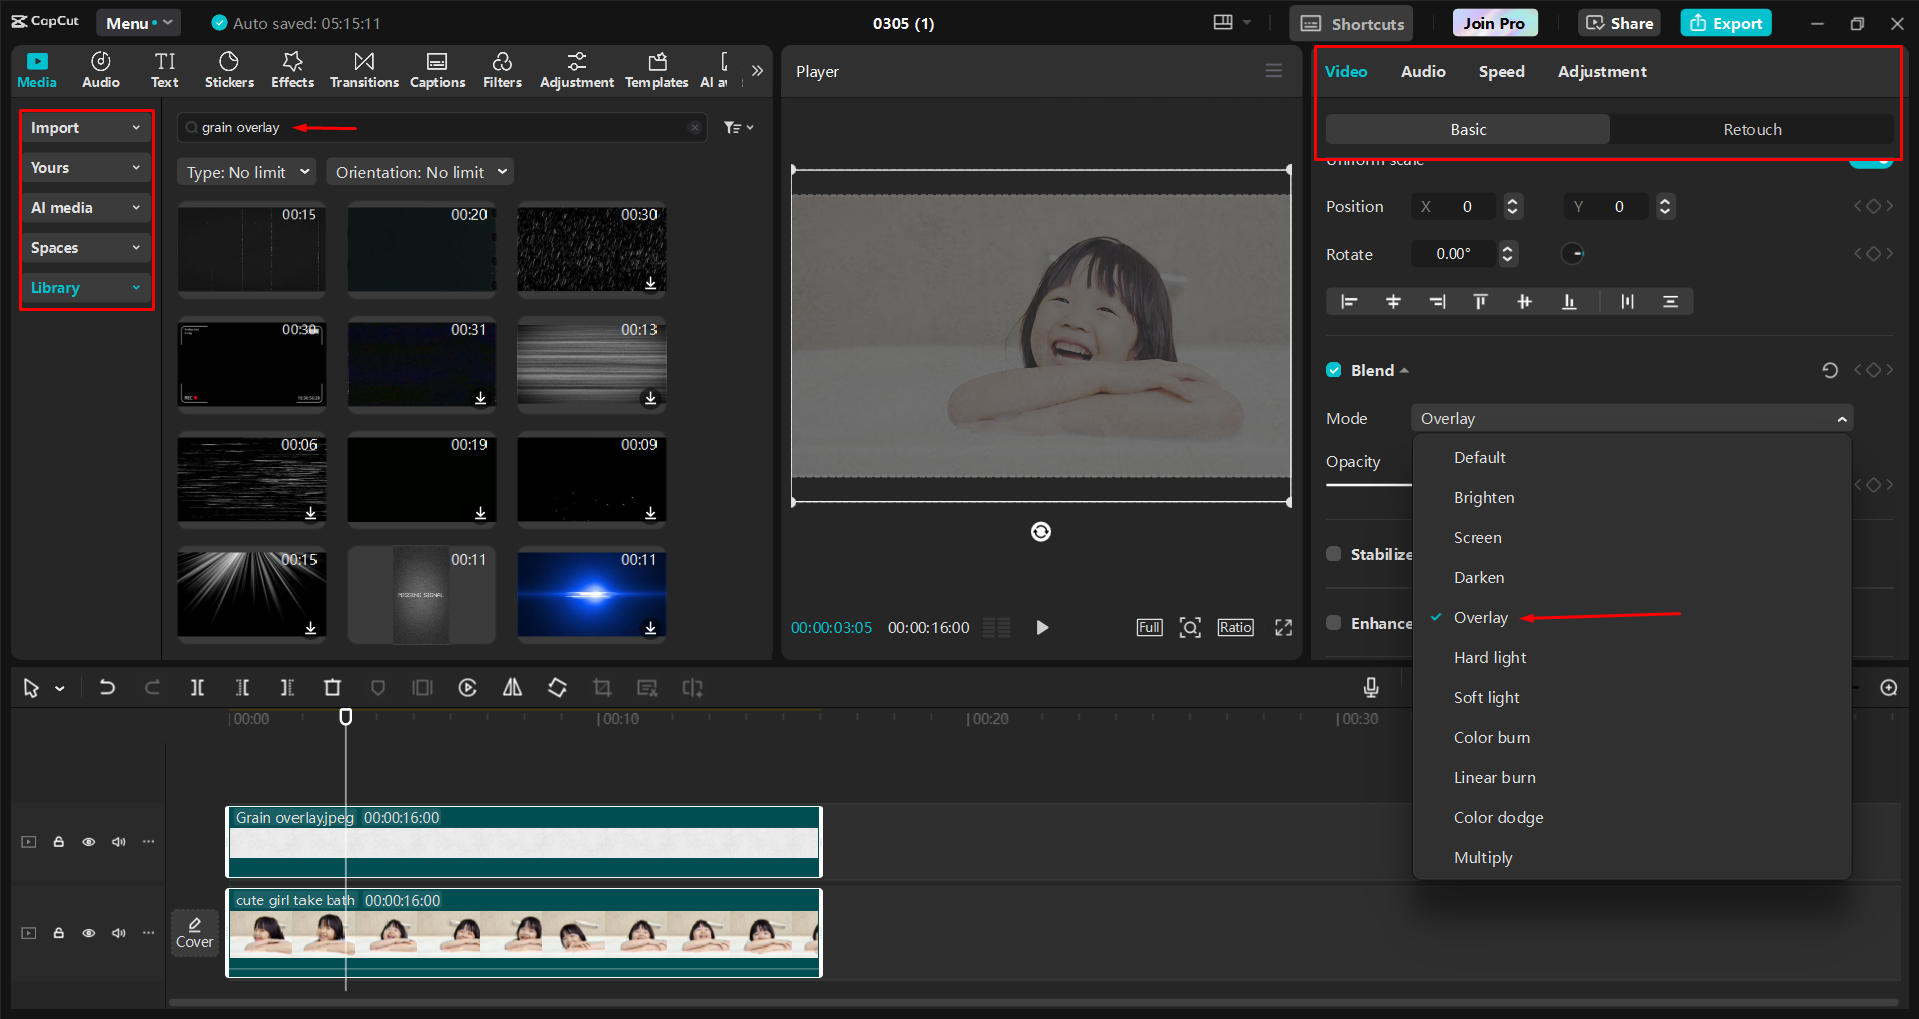Image resolution: width=1919 pixels, height=1019 pixels.
Task: Increase the Rotate value with its stepper
Action: 1508,248
